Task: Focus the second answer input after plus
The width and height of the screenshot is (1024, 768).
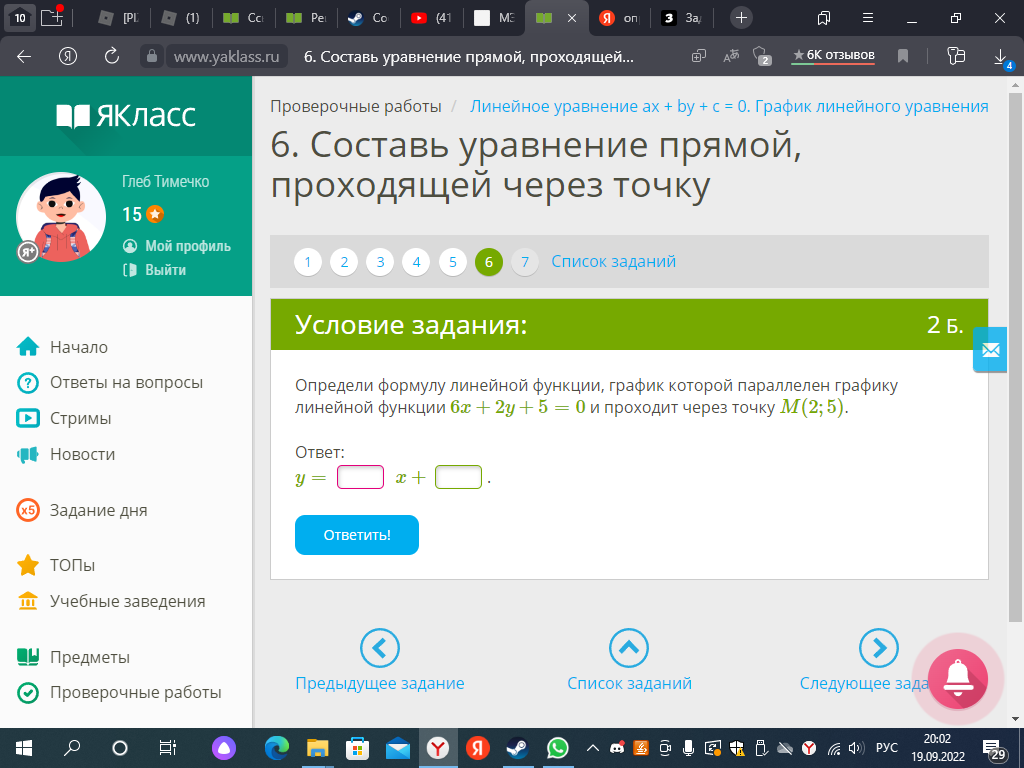Action: [458, 477]
